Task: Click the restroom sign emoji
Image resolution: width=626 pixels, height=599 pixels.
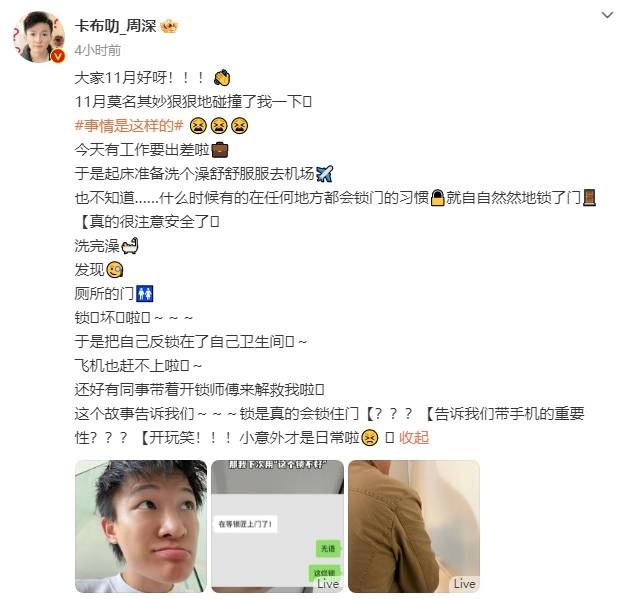Action: coord(145,294)
